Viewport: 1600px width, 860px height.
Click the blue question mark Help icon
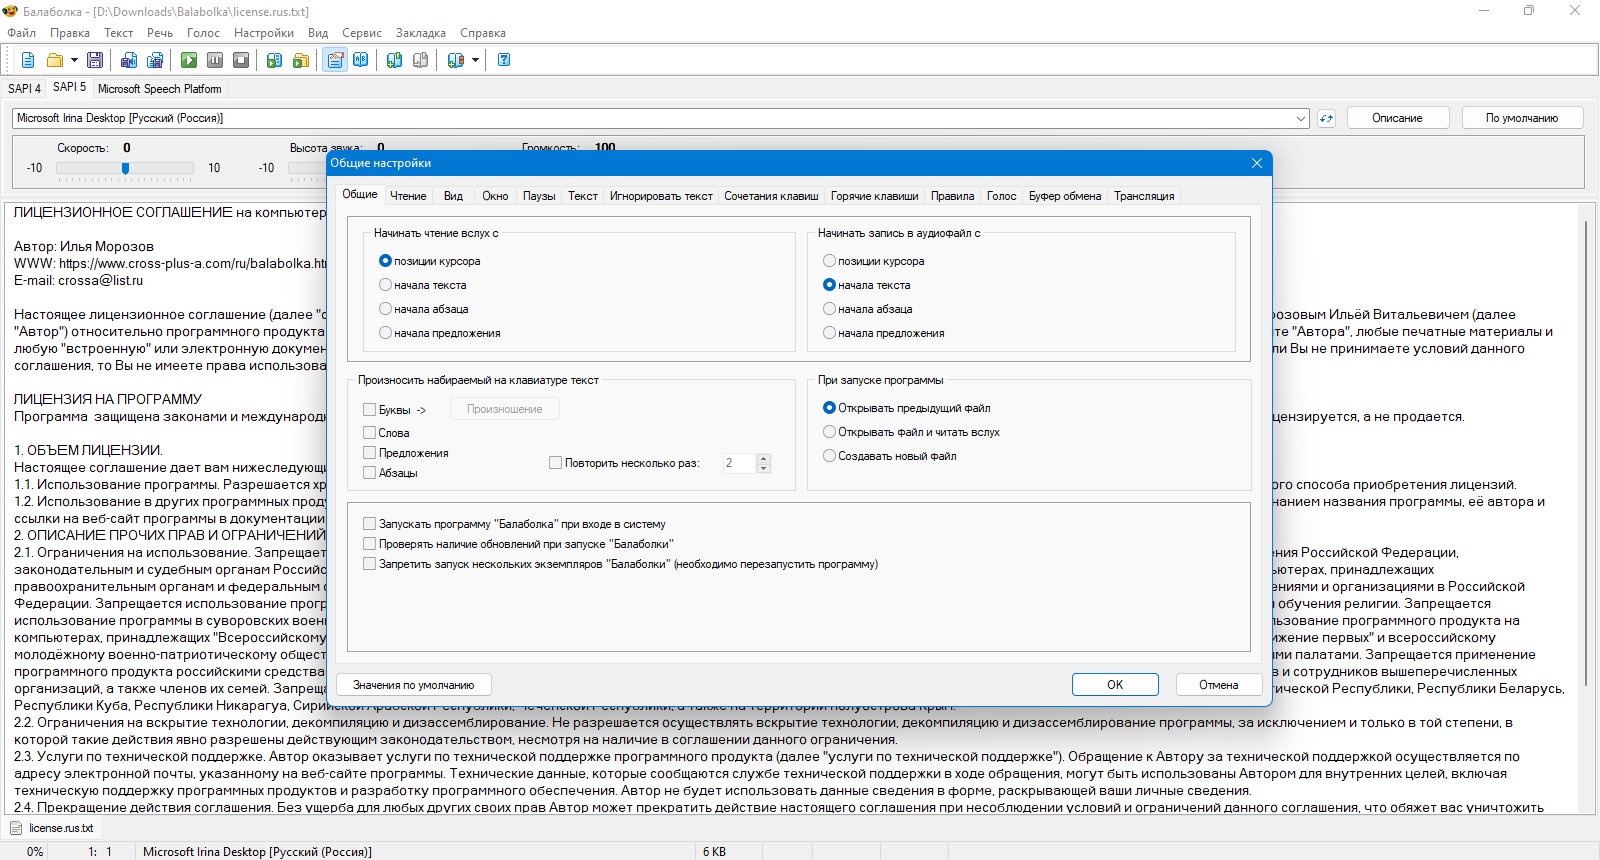504,60
